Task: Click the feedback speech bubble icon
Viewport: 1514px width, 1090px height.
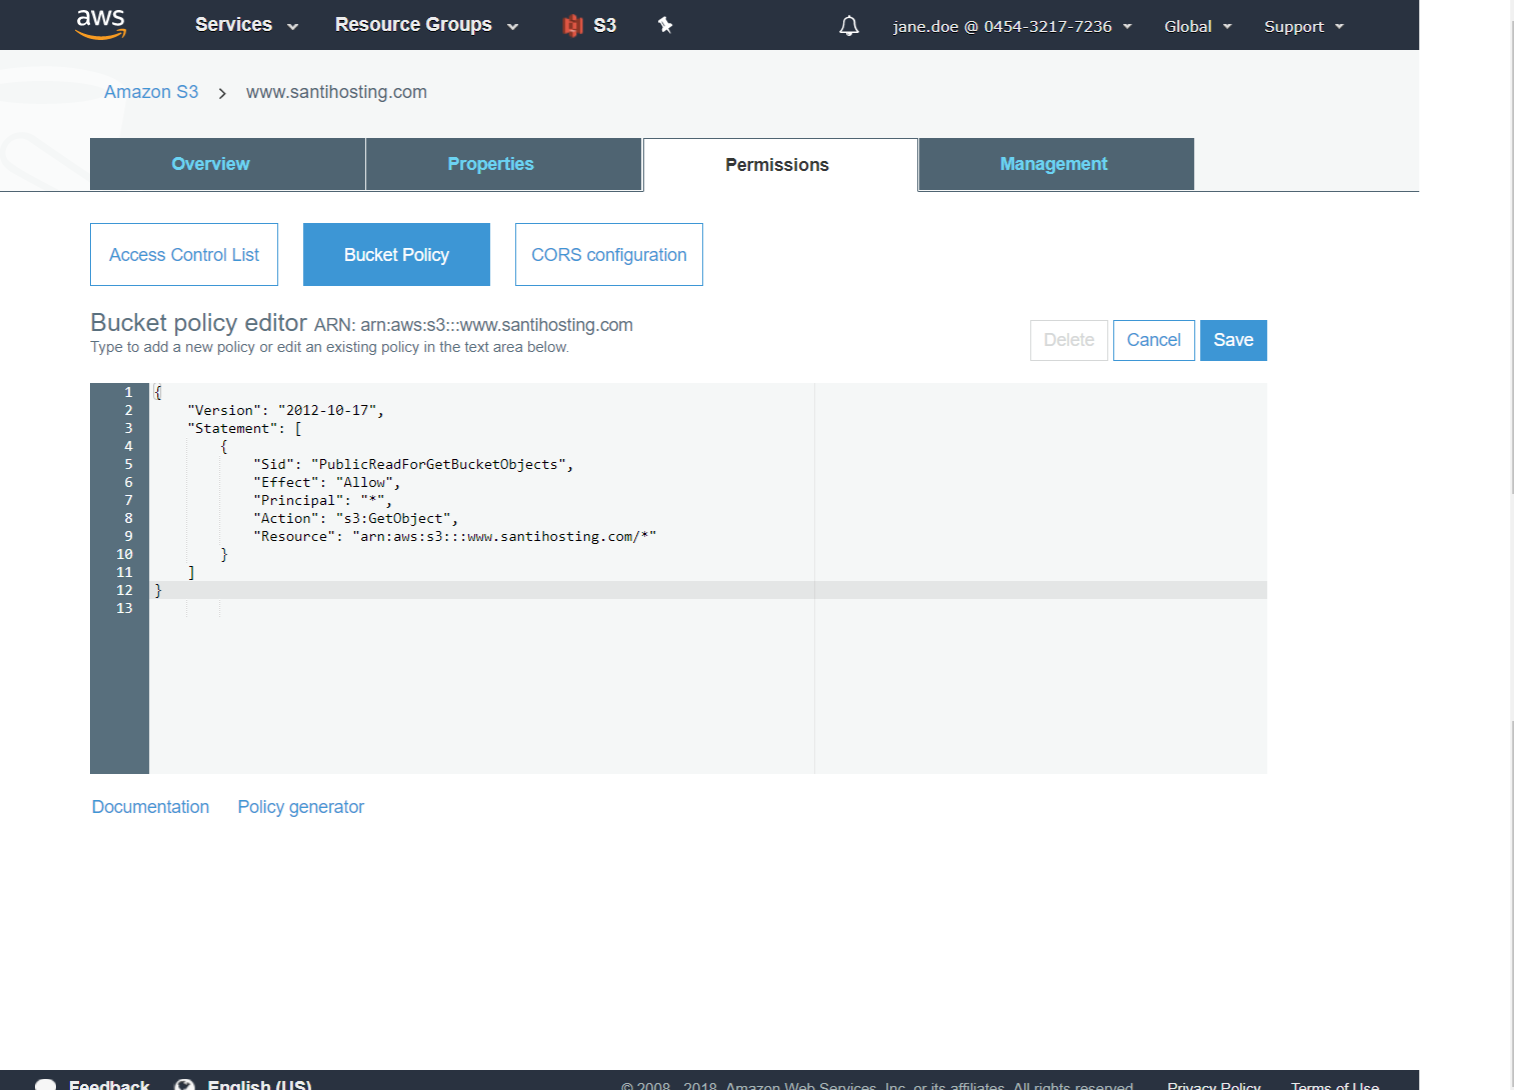Action: (45, 1085)
